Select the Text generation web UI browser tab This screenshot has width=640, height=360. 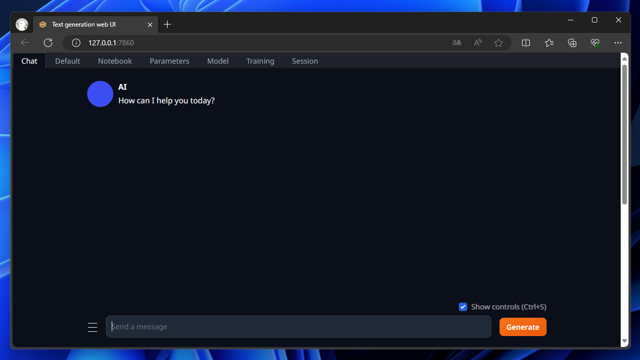pos(96,24)
